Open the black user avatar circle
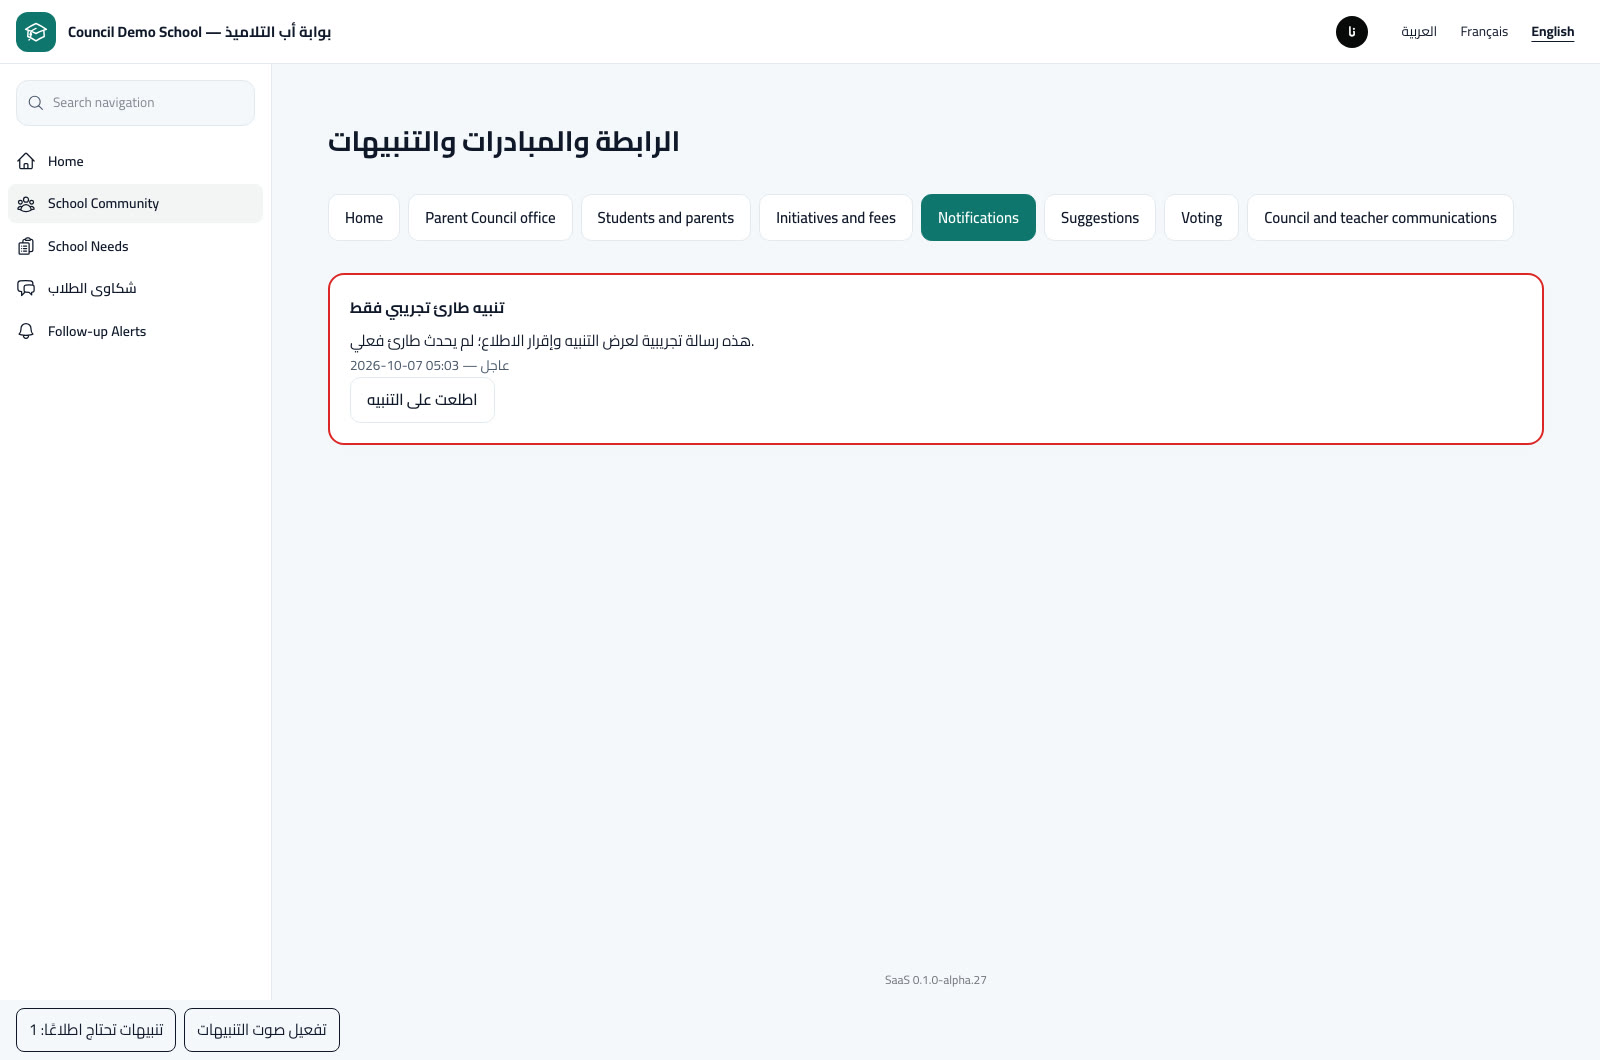The height and width of the screenshot is (1060, 1600). (x=1352, y=32)
